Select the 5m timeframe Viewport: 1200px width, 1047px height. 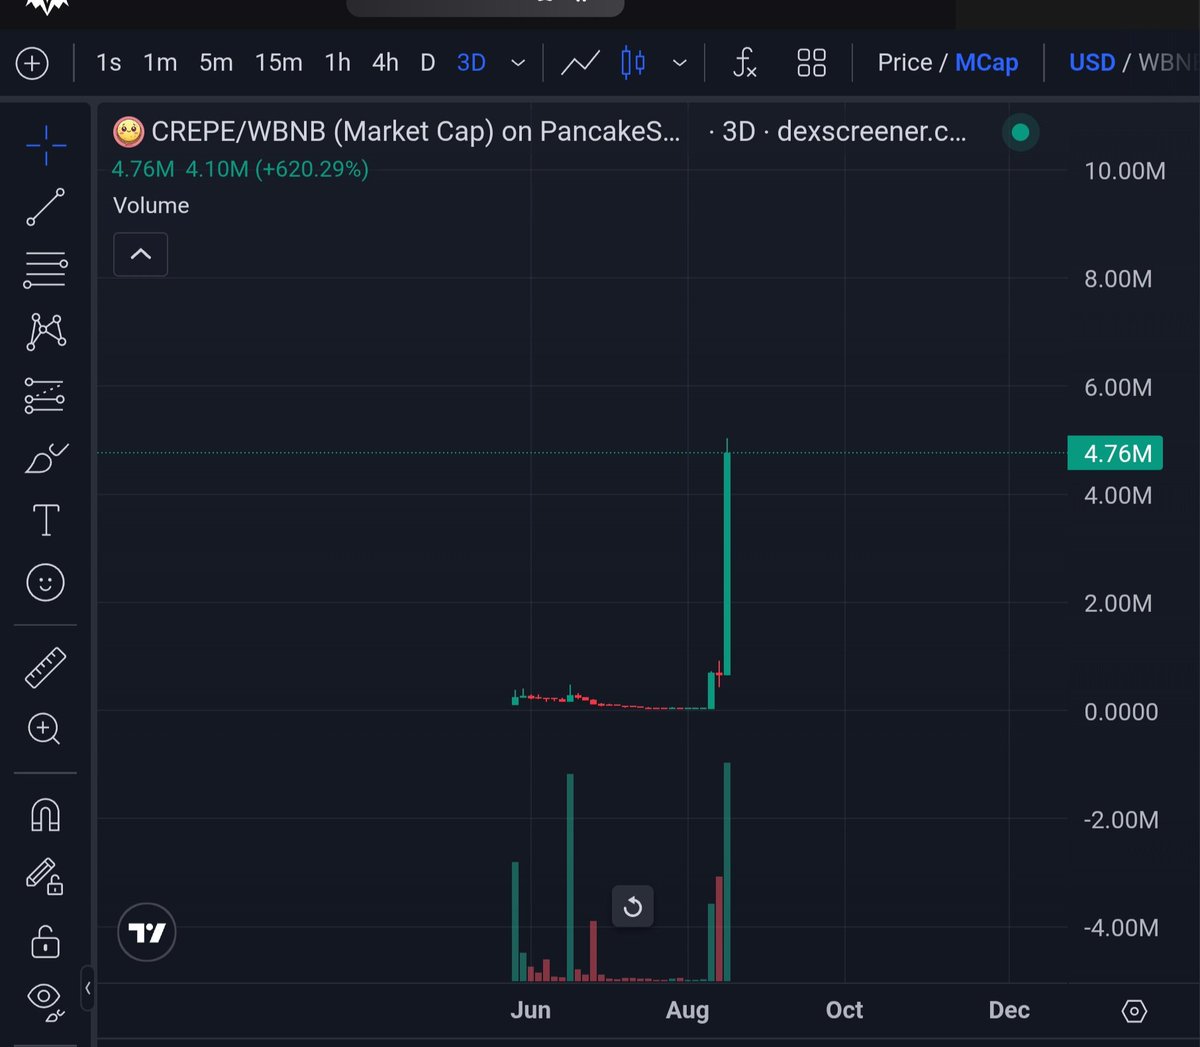216,63
